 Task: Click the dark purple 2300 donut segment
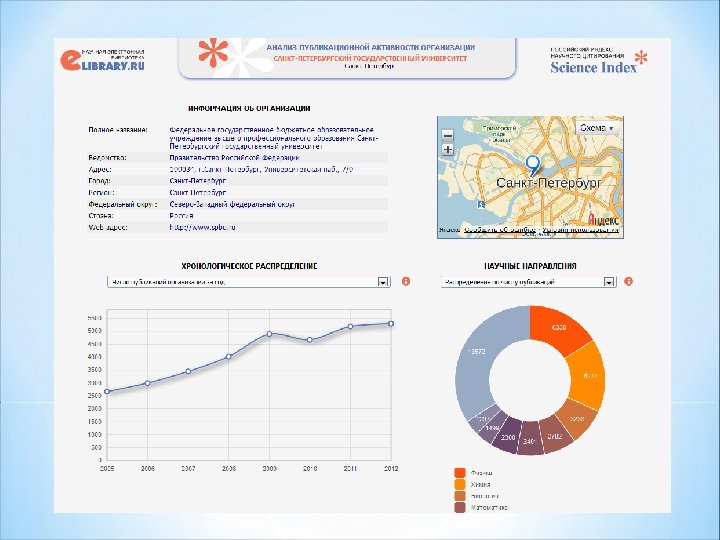[507, 437]
